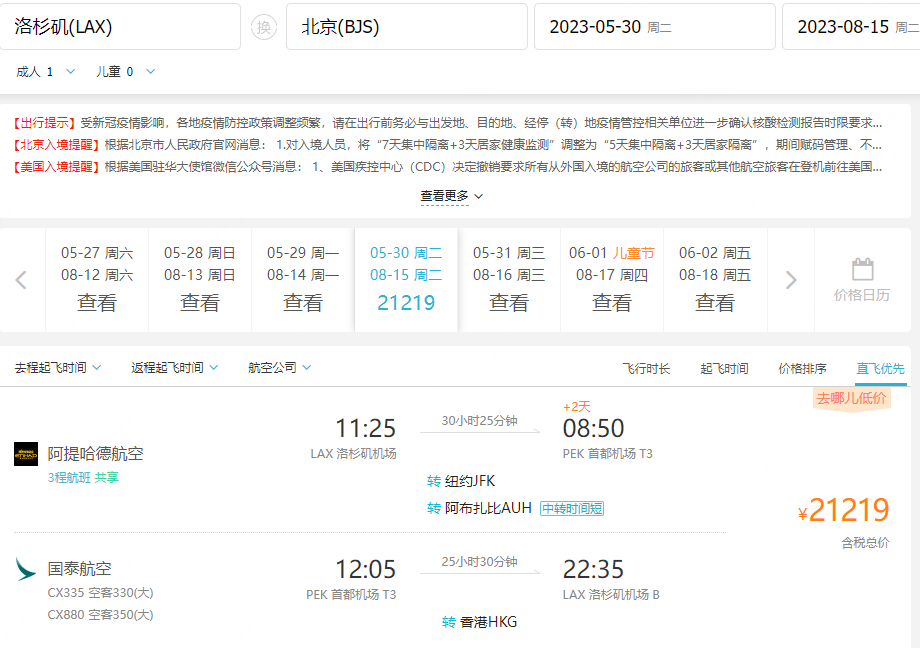Image resolution: width=920 pixels, height=648 pixels.
Task: Click the +2天 arrival day indicator
Action: click(577, 407)
